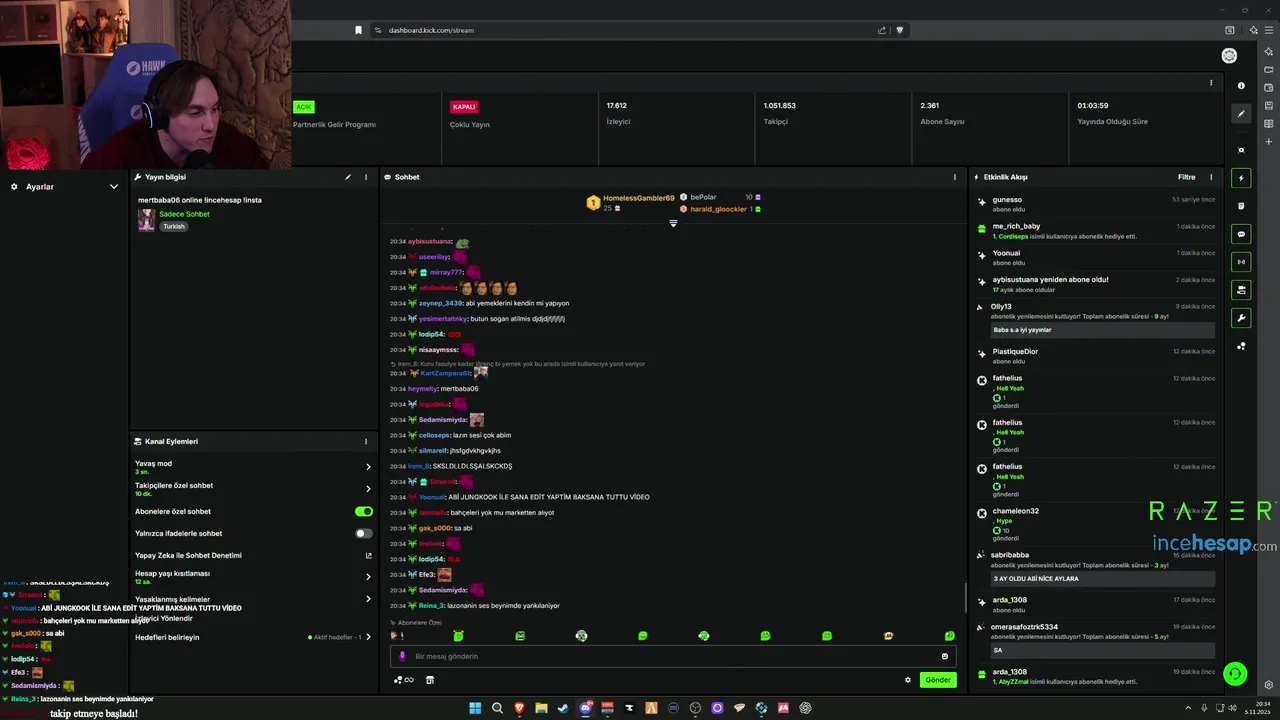Screen dimensions: 1280x720
Task: Open the info panel icon in right sidebar
Action: point(1241,86)
